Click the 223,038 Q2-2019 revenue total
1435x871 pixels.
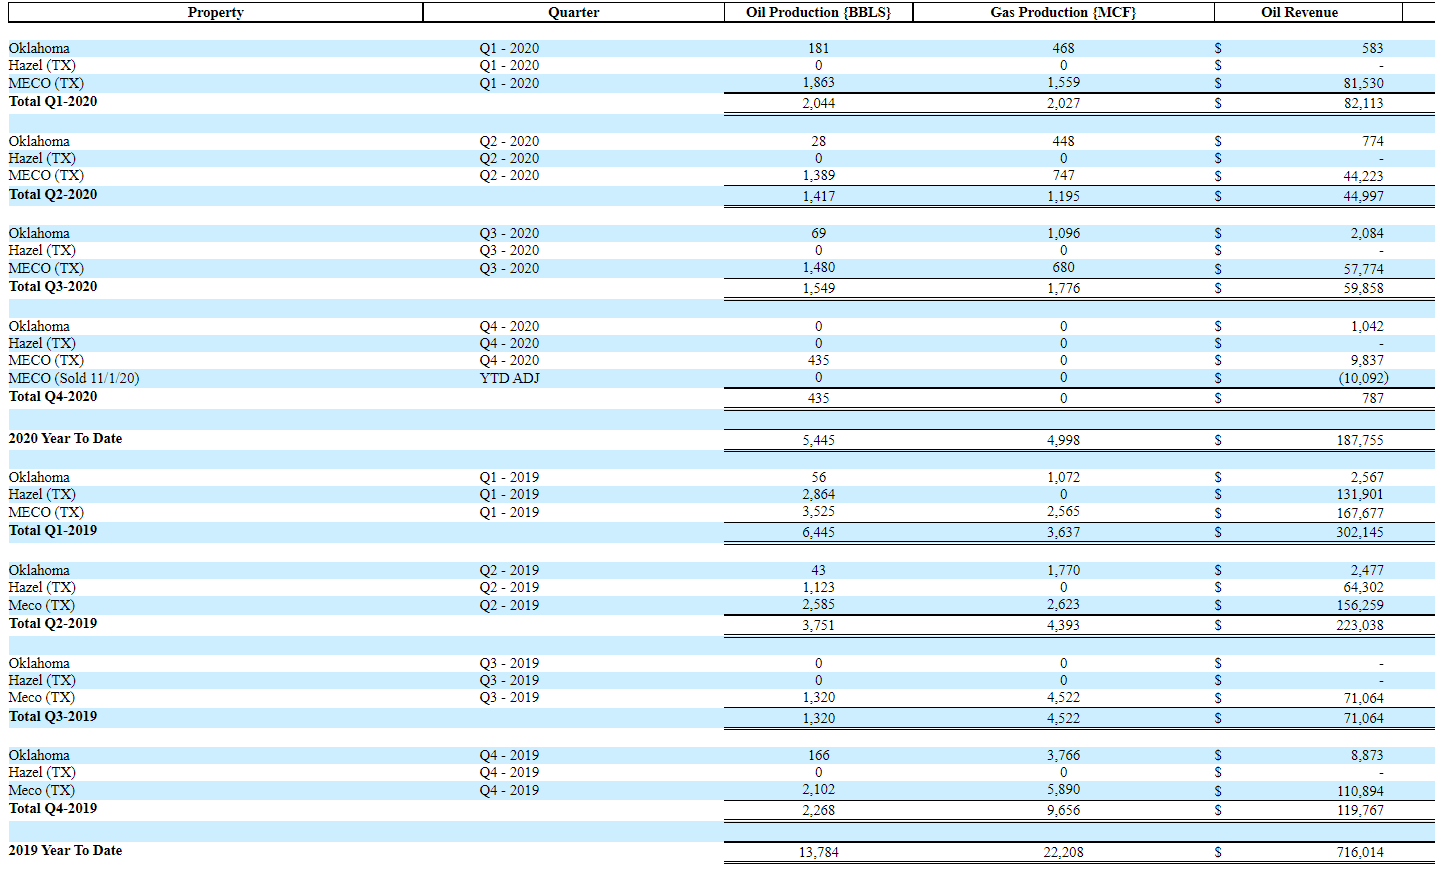point(1360,625)
